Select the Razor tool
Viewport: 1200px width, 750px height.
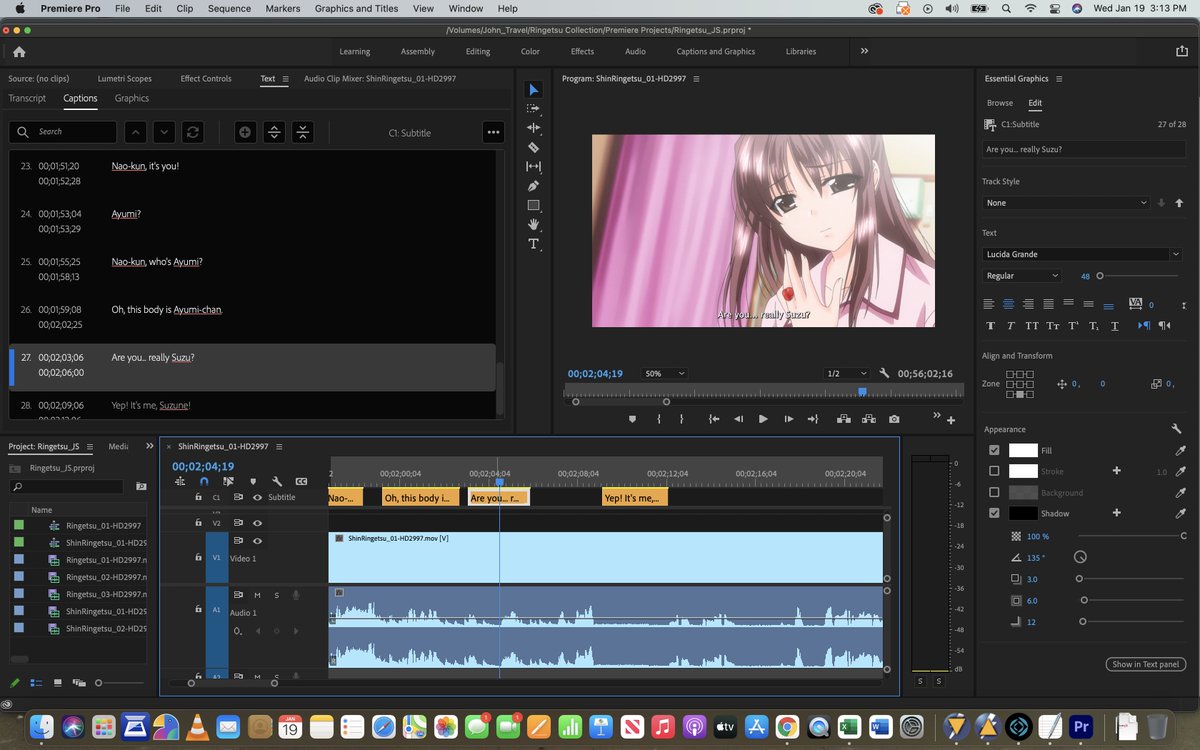click(x=533, y=147)
